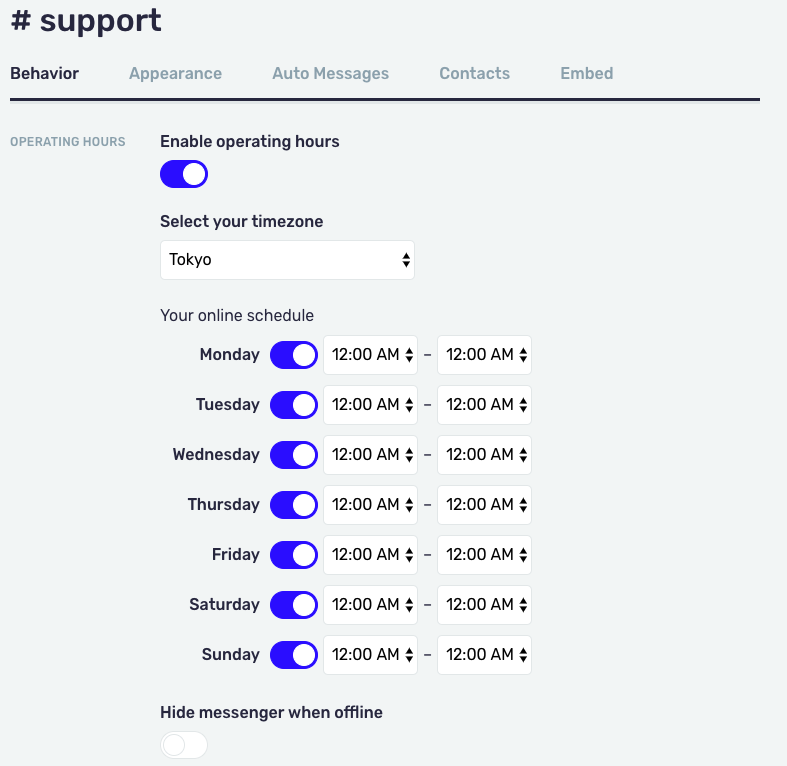Go to the Contacts tab
Viewport: 787px width, 766px height.
pyautogui.click(x=474, y=73)
